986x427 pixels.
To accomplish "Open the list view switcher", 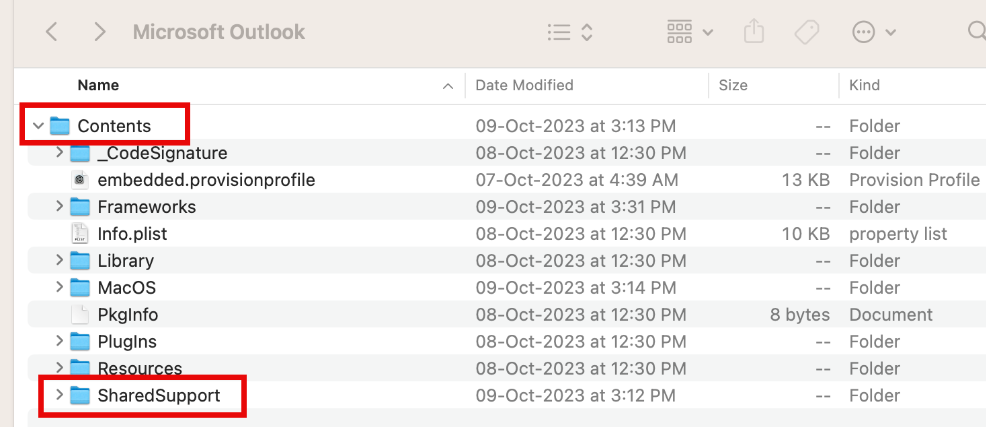I will tap(570, 32).
